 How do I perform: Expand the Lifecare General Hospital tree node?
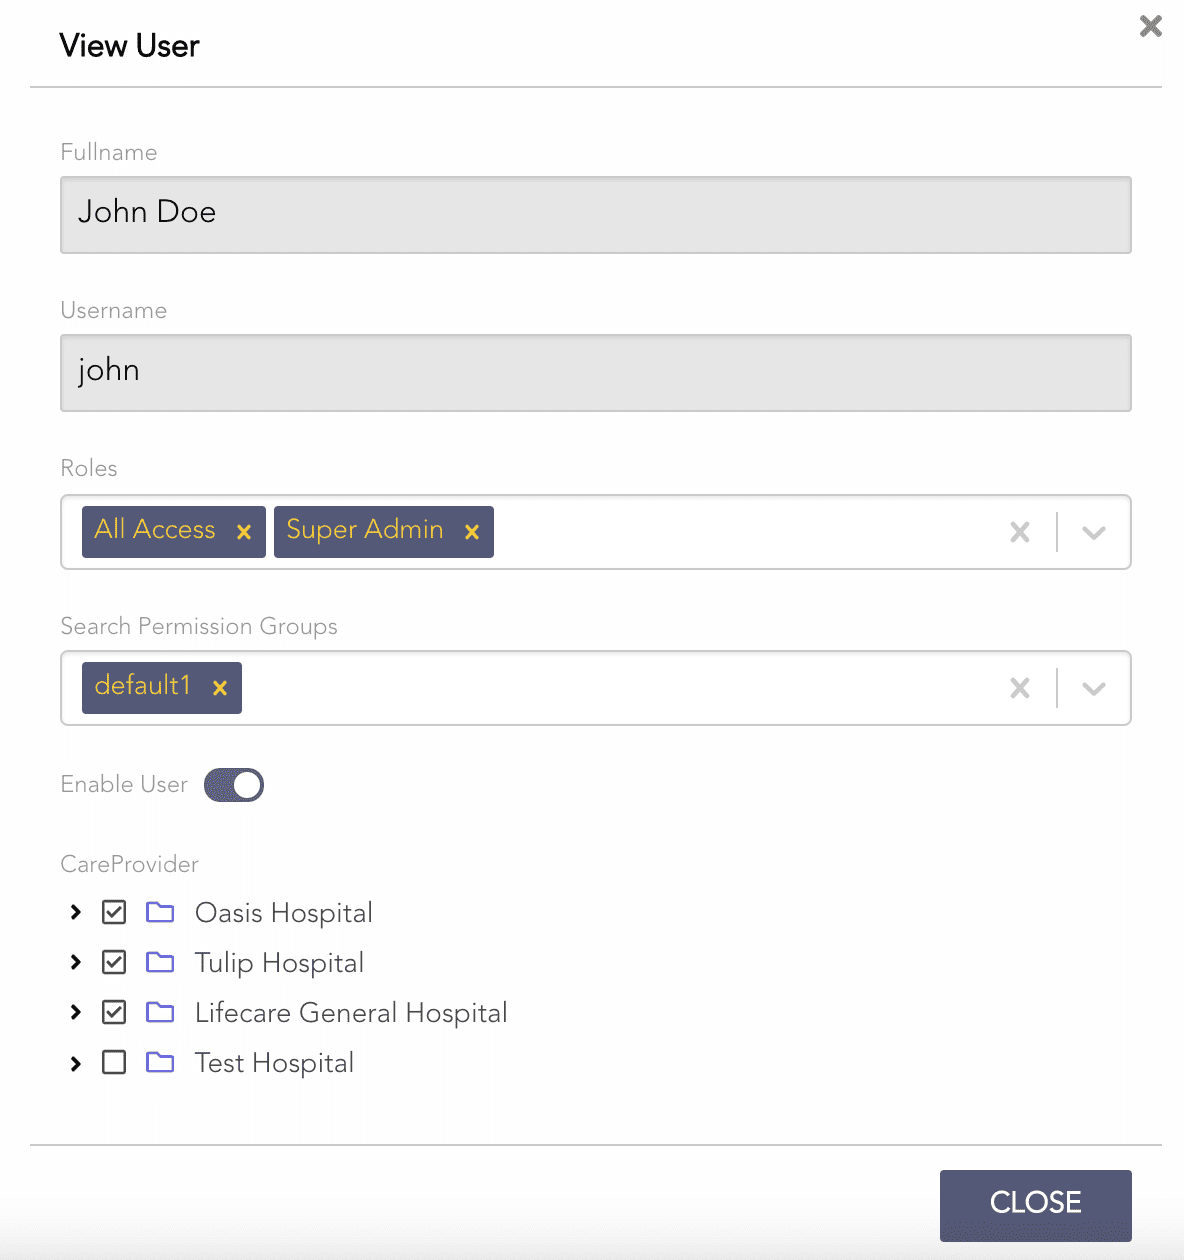(75, 1012)
